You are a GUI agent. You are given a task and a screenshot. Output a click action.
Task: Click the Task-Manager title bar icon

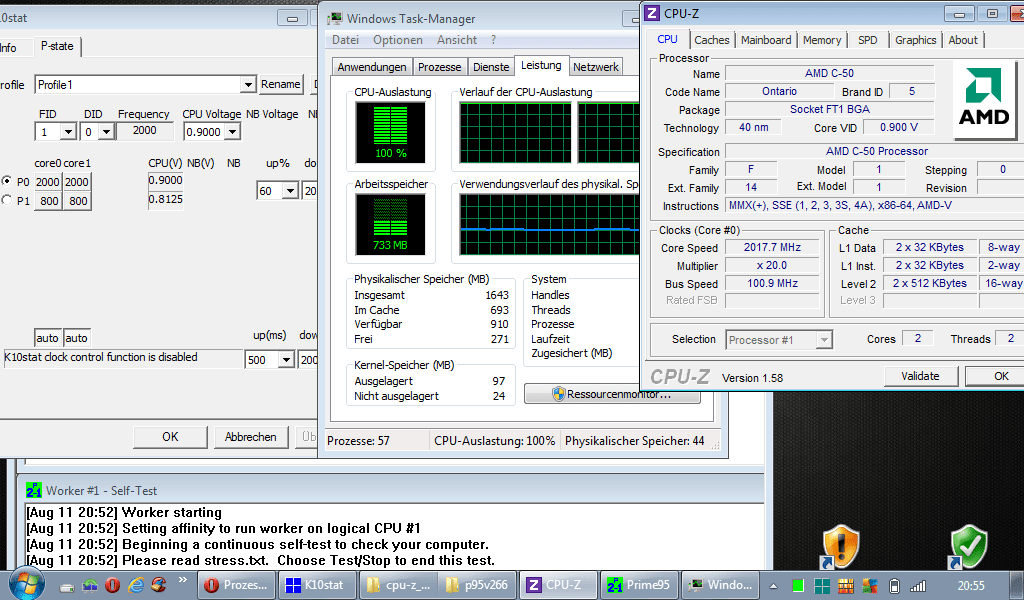pyautogui.click(x=335, y=18)
